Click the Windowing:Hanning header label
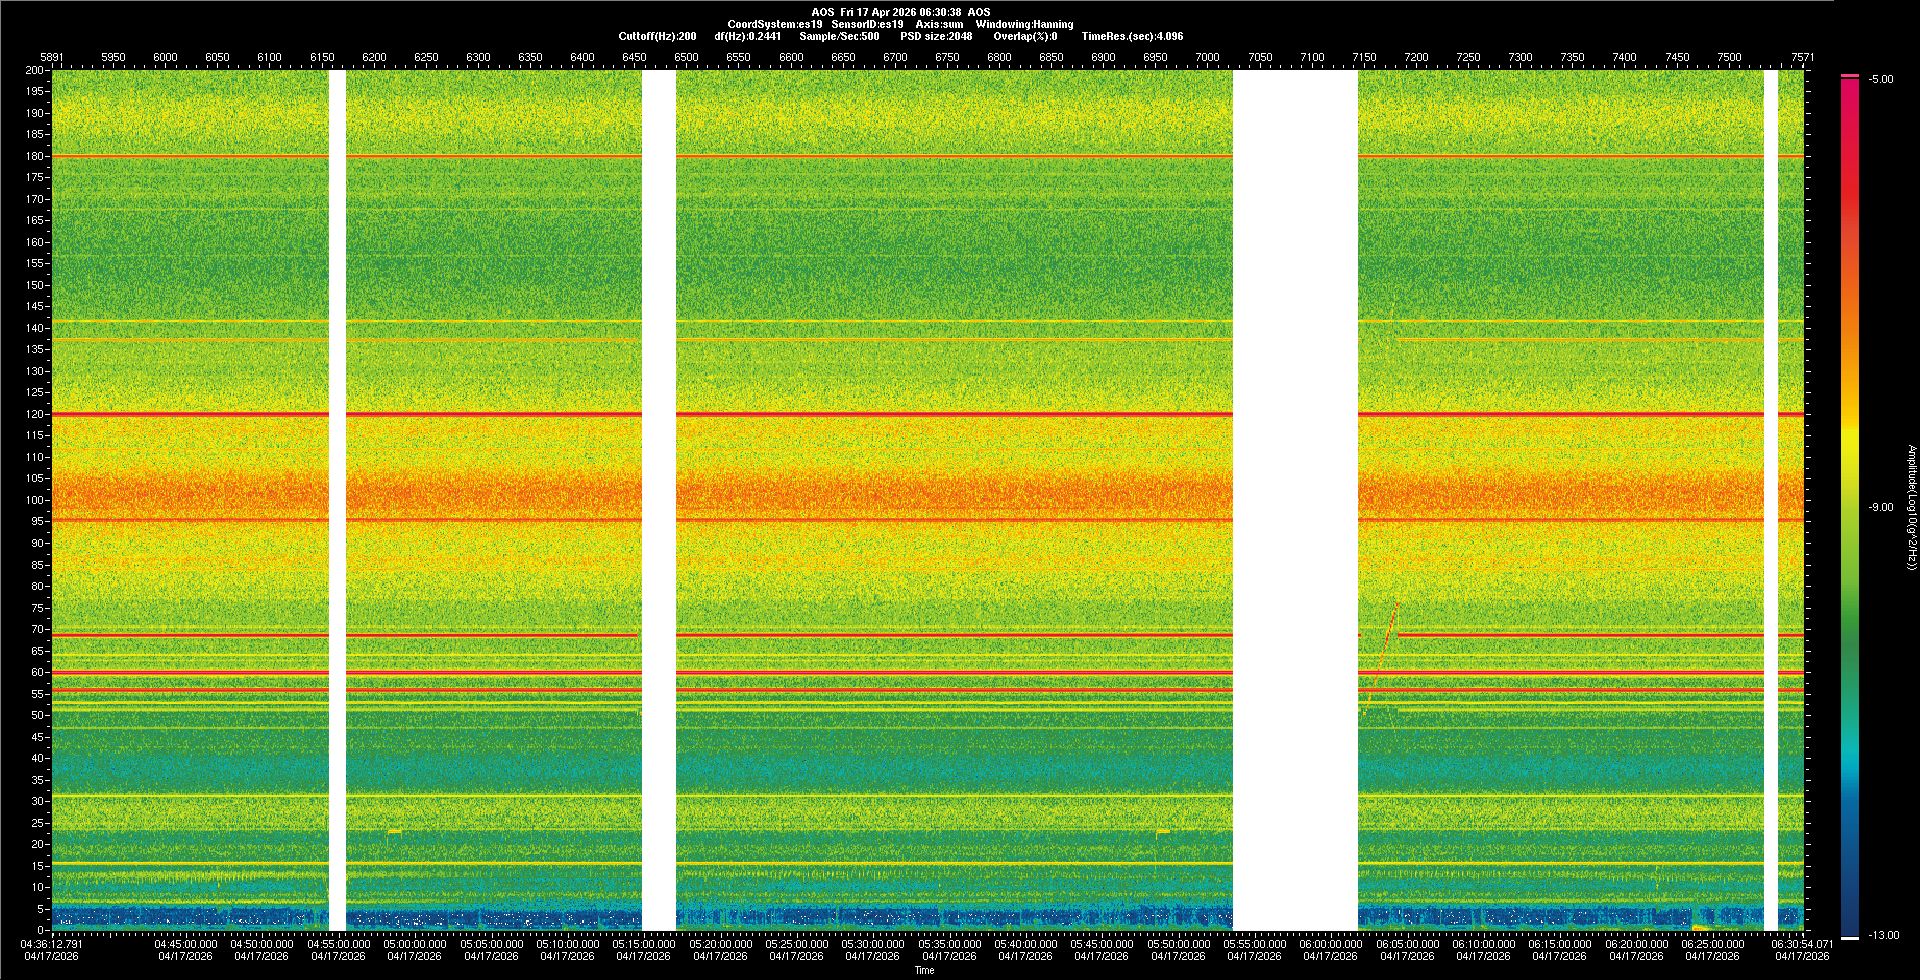 [1024, 24]
